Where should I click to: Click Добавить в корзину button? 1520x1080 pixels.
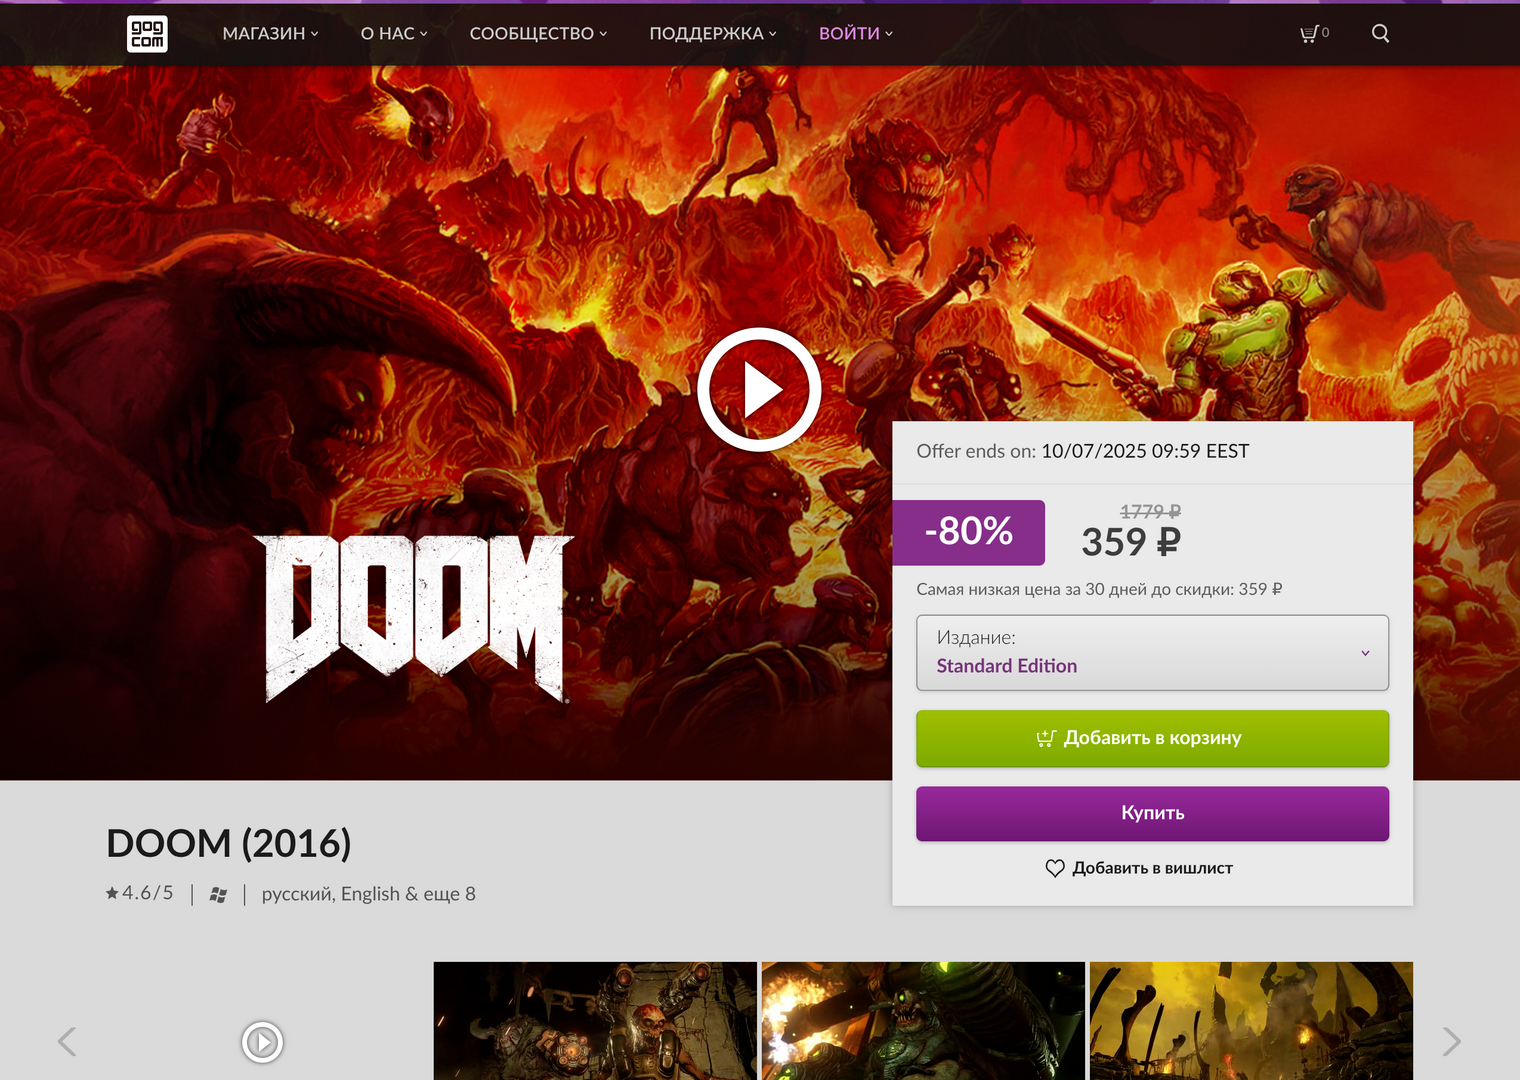1152,738
